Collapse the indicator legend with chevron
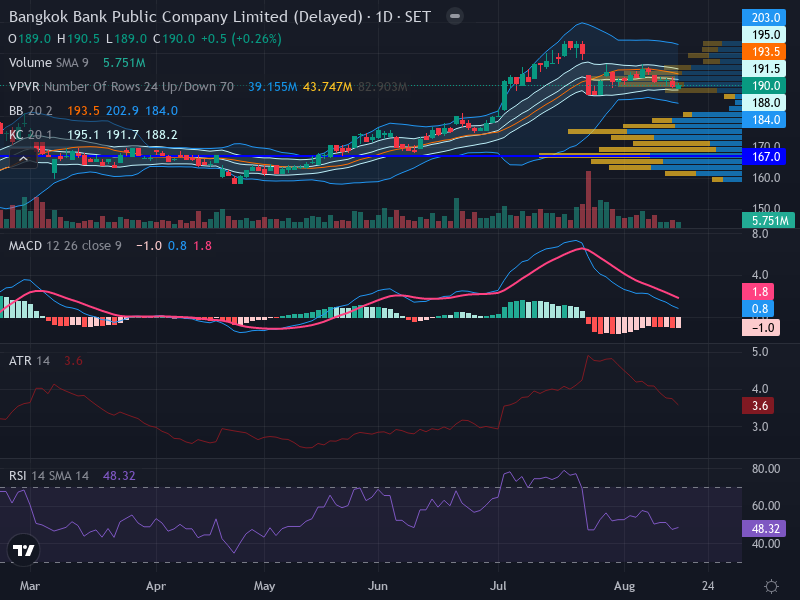The image size is (800, 600). [x=23, y=159]
